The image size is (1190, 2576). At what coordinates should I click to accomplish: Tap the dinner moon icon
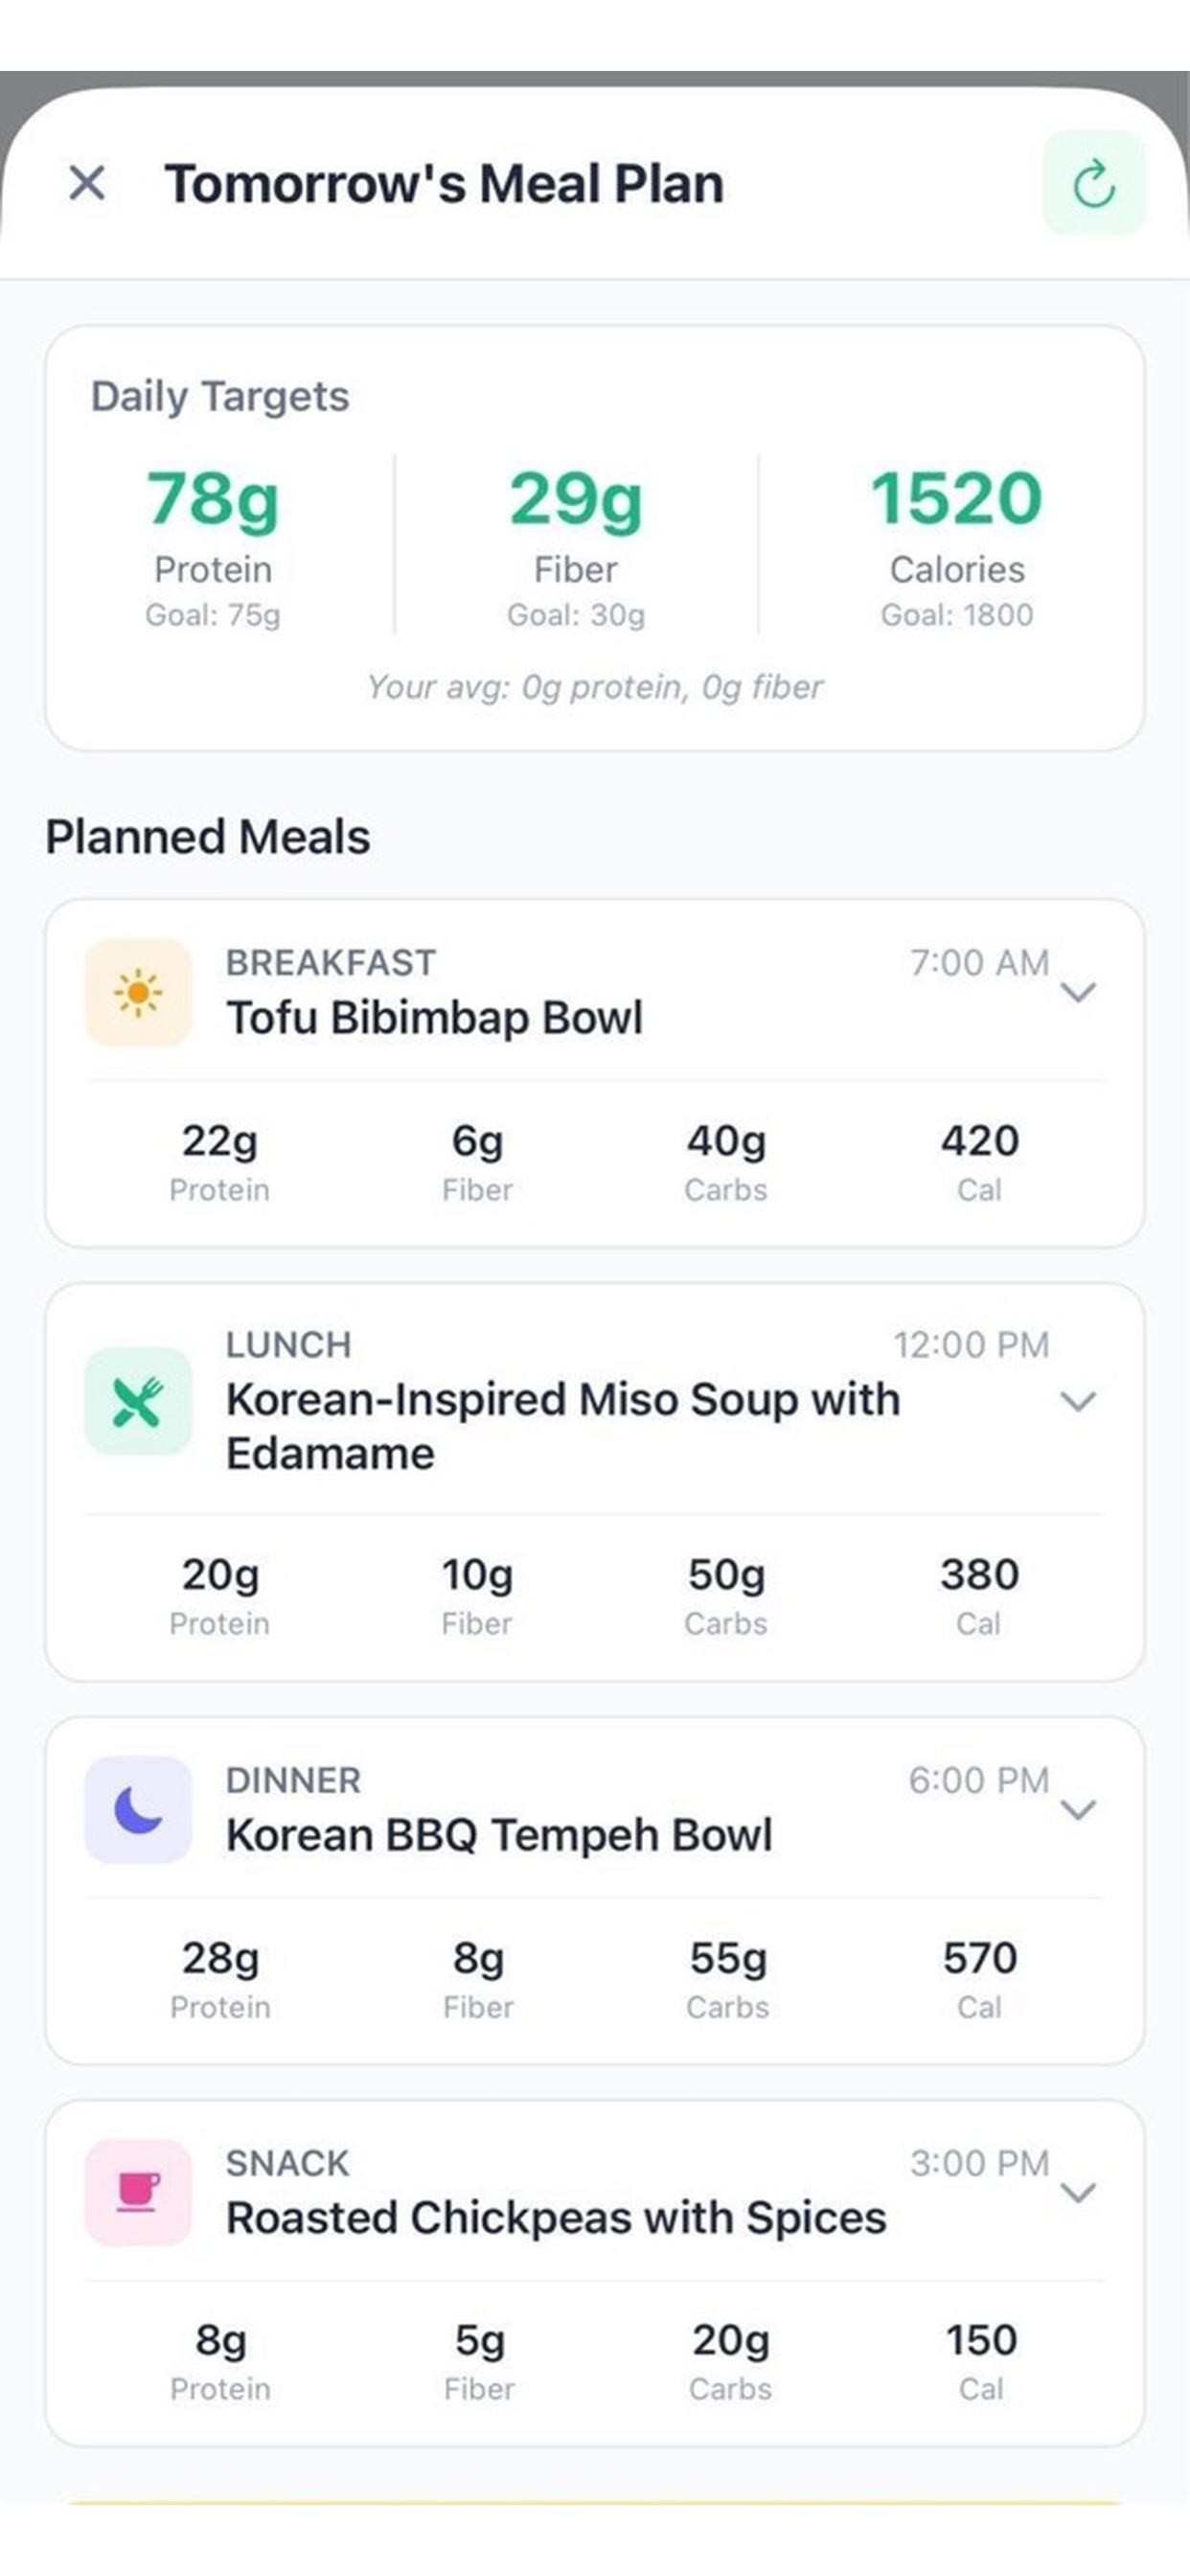[138, 1809]
